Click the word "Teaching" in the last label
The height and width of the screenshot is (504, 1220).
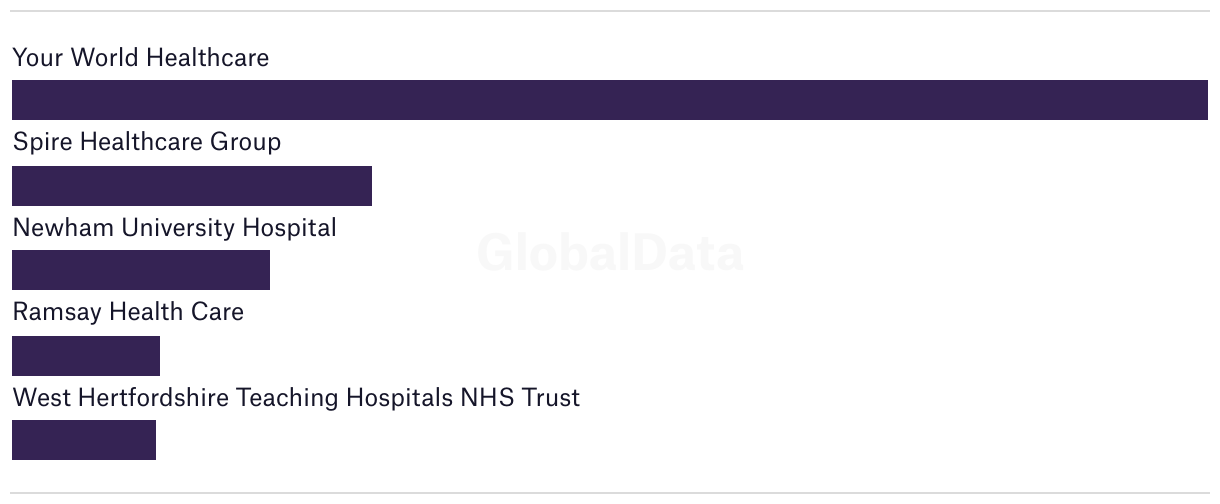coord(287,398)
